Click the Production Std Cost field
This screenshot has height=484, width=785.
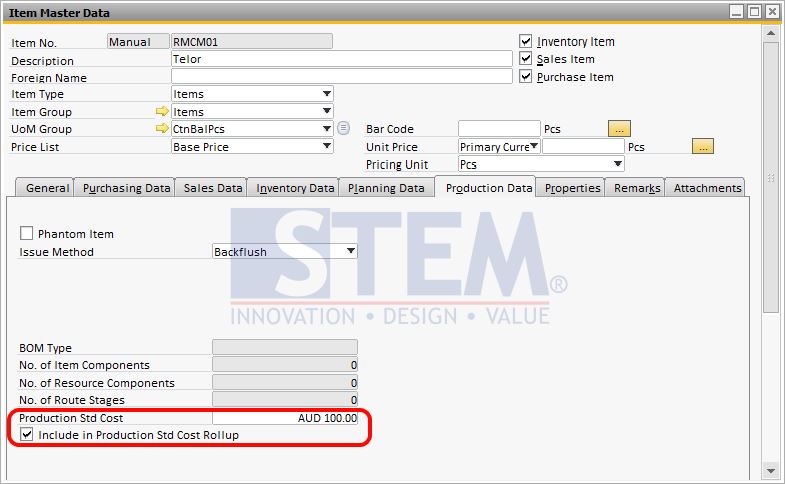[285, 417]
